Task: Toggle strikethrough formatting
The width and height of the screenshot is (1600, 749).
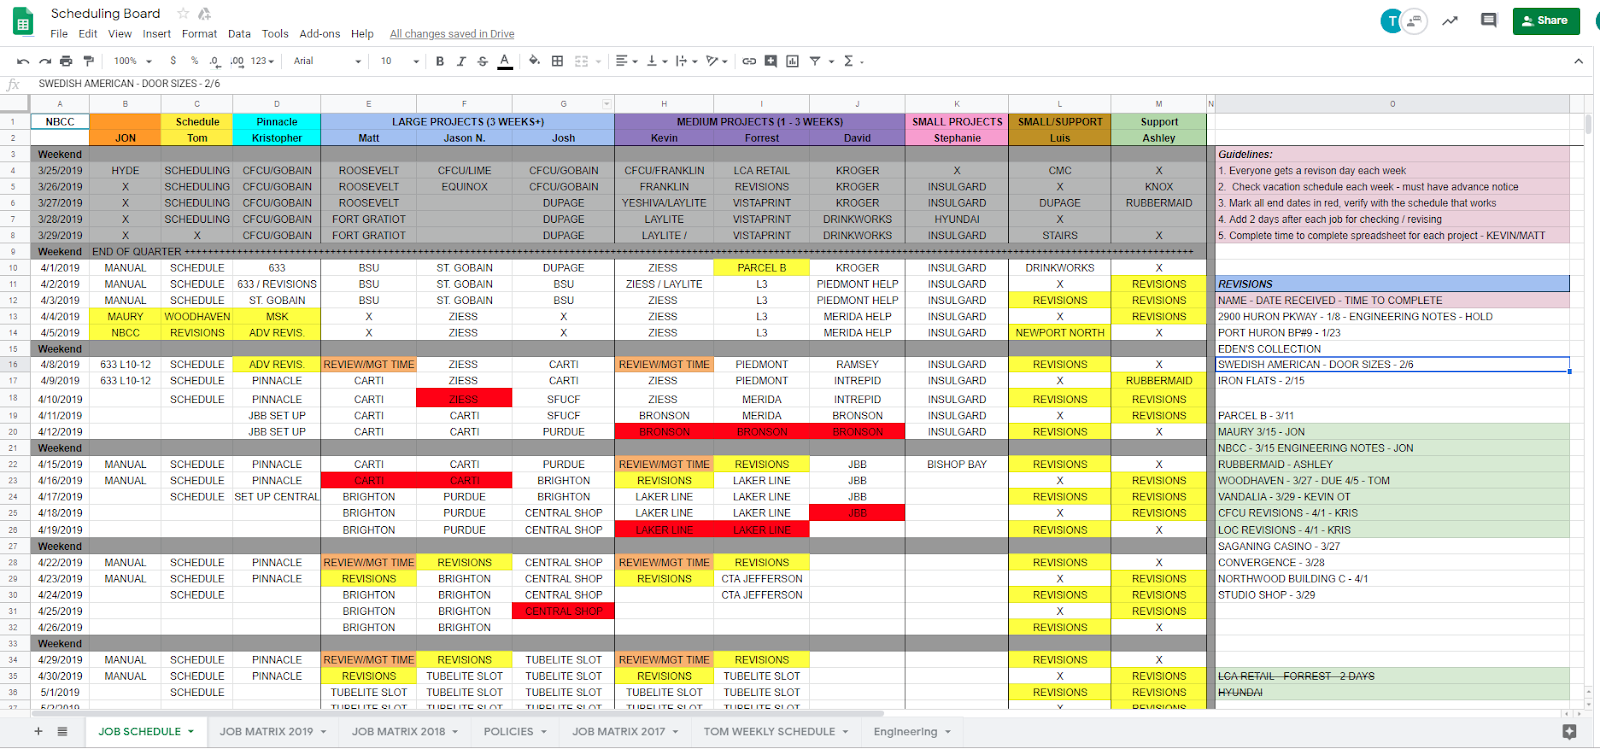Action: (x=483, y=61)
